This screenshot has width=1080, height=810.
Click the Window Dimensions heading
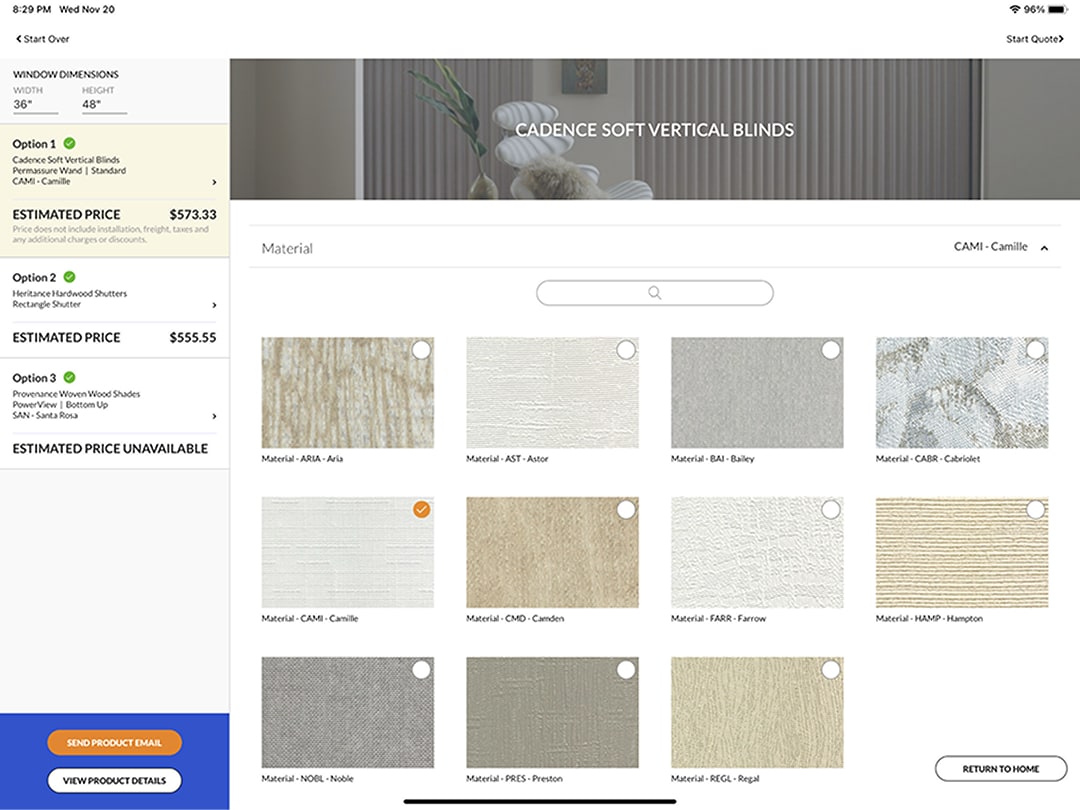(65, 74)
